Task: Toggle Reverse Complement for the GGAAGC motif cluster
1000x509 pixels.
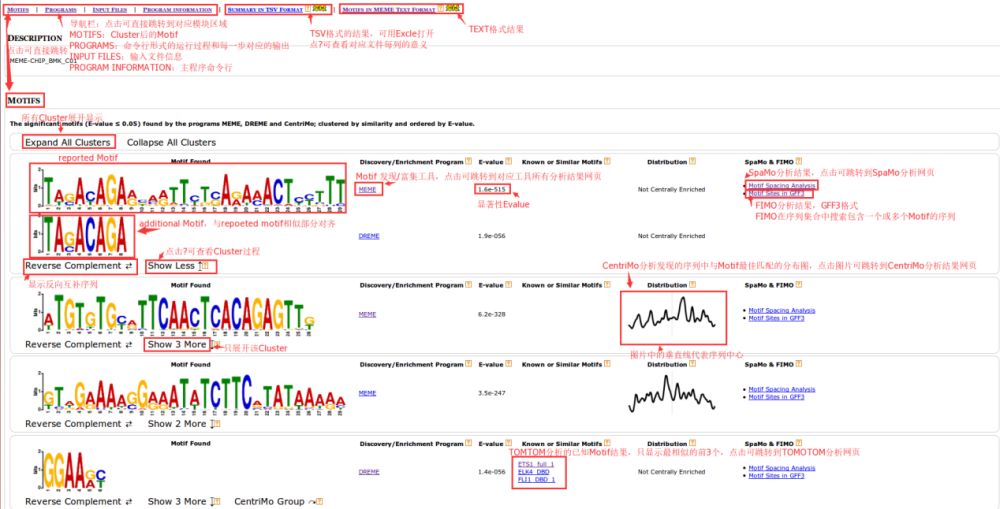Action: tap(79, 501)
